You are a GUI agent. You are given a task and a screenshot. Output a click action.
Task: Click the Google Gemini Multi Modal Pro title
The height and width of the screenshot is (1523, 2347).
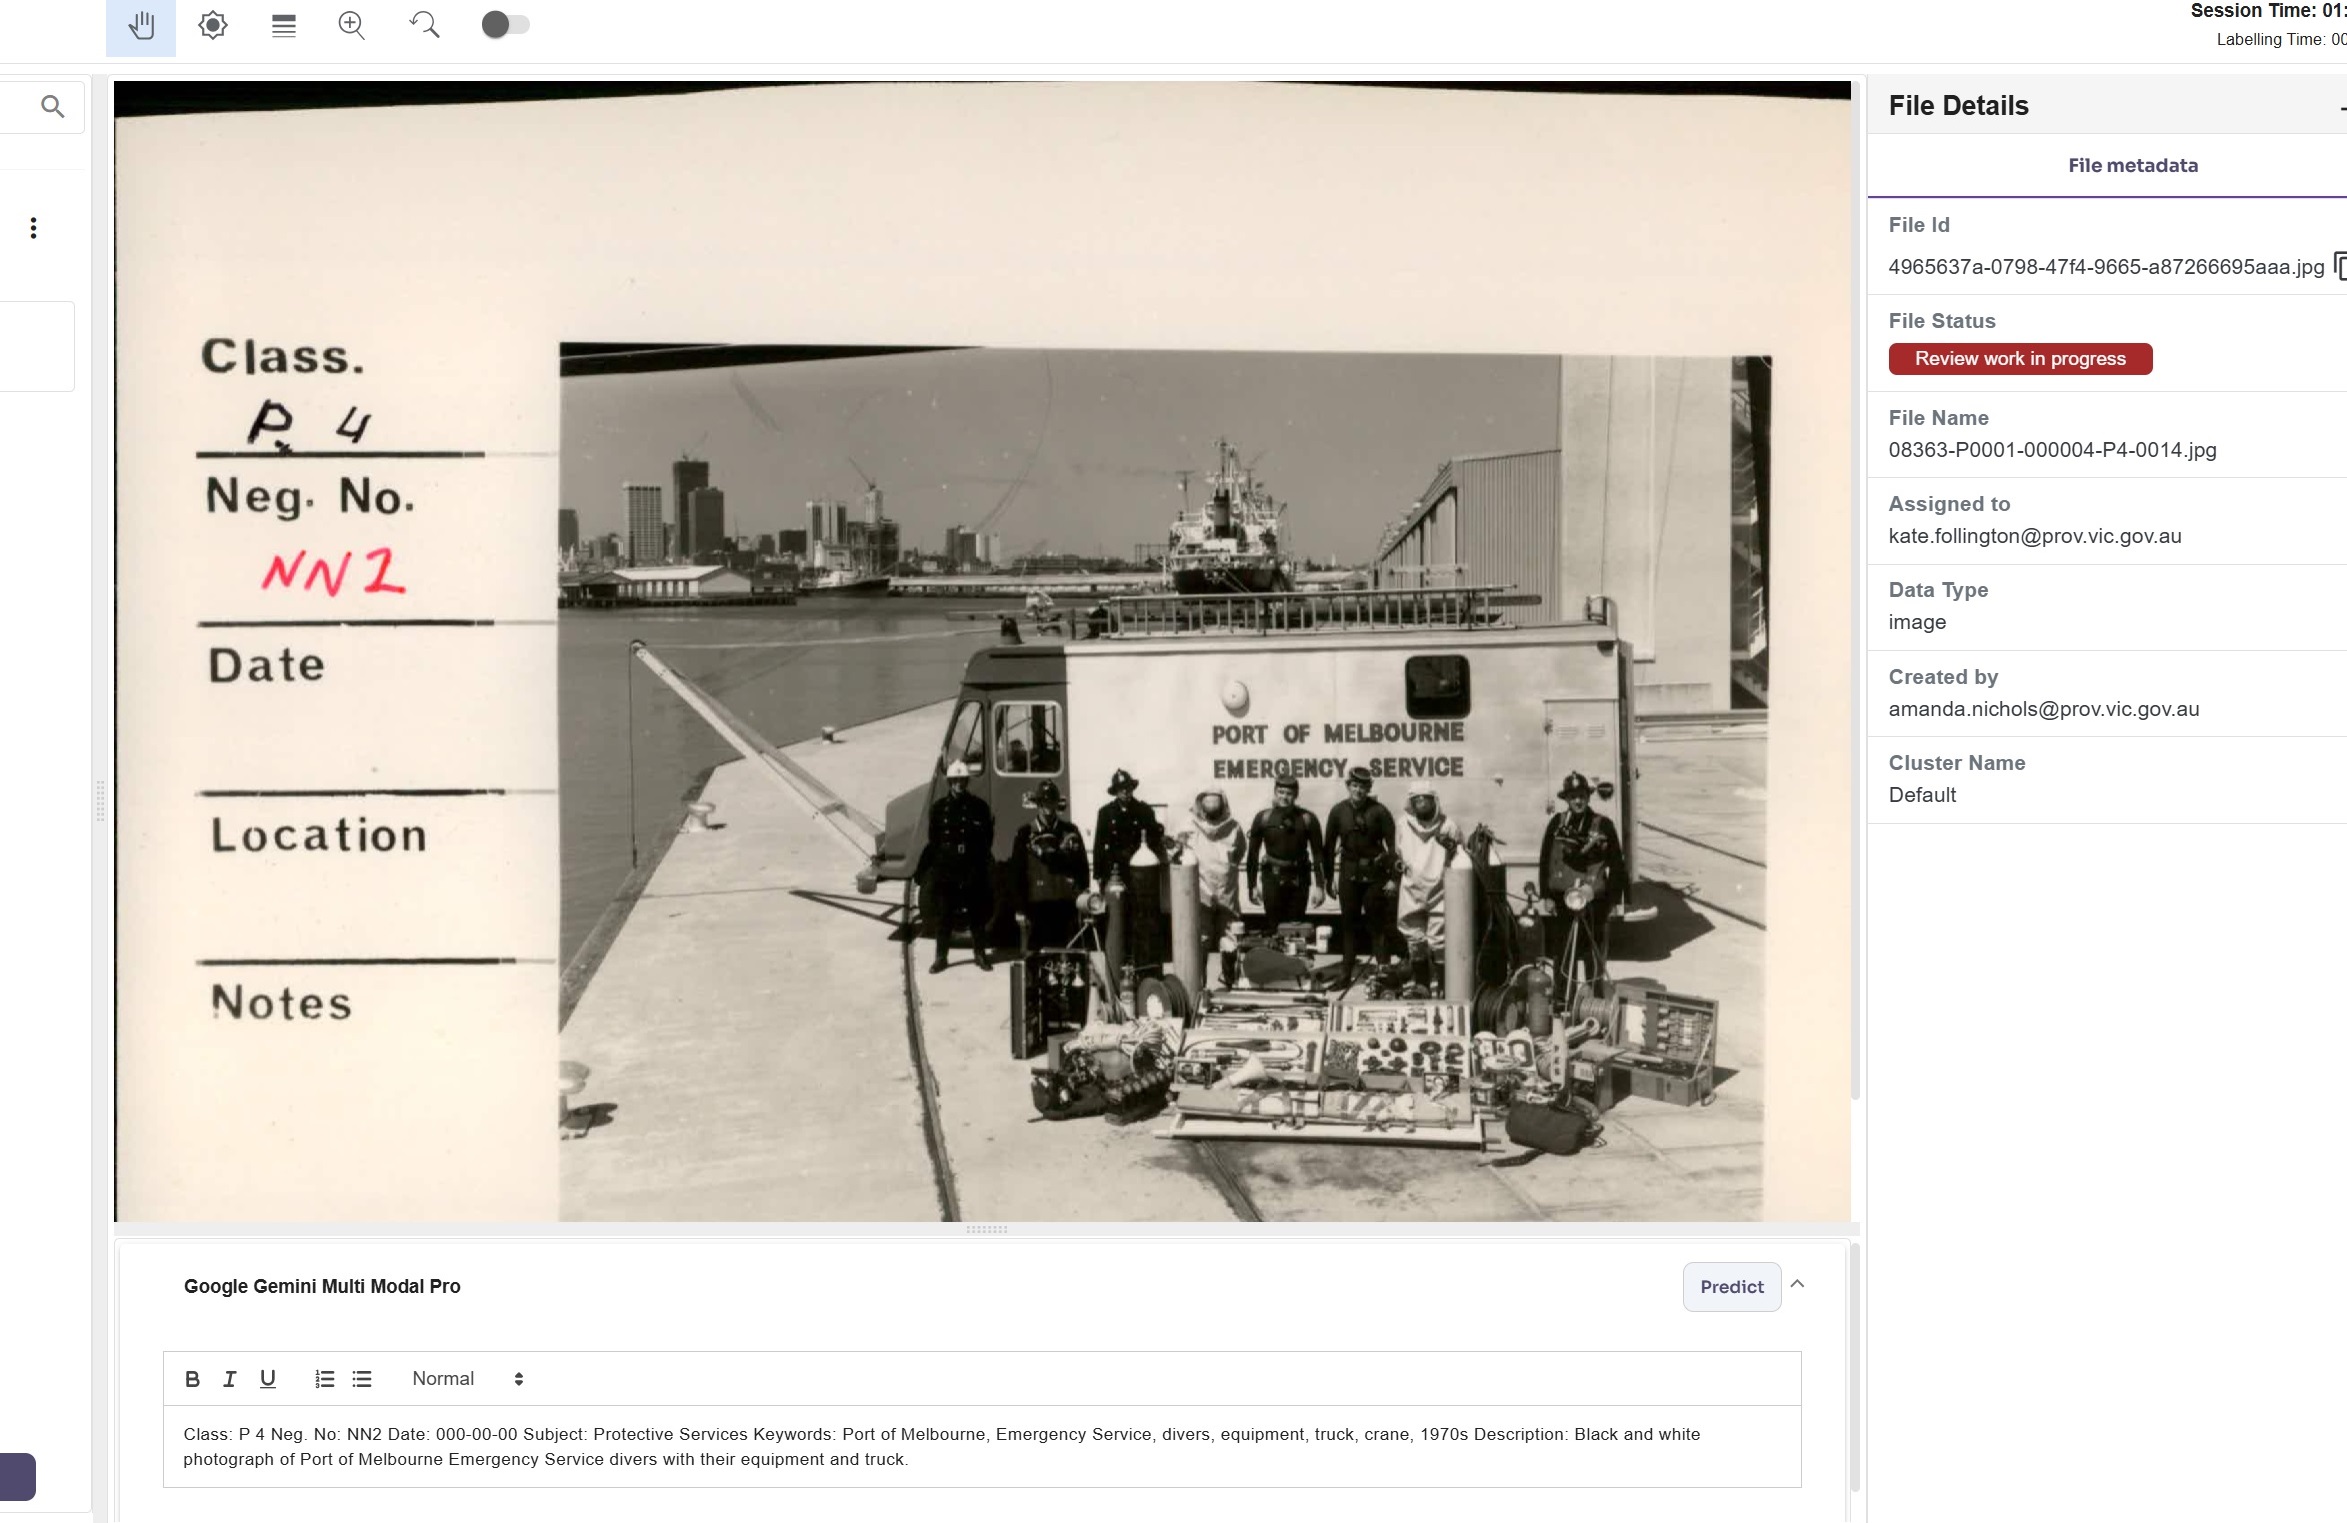[322, 1287]
